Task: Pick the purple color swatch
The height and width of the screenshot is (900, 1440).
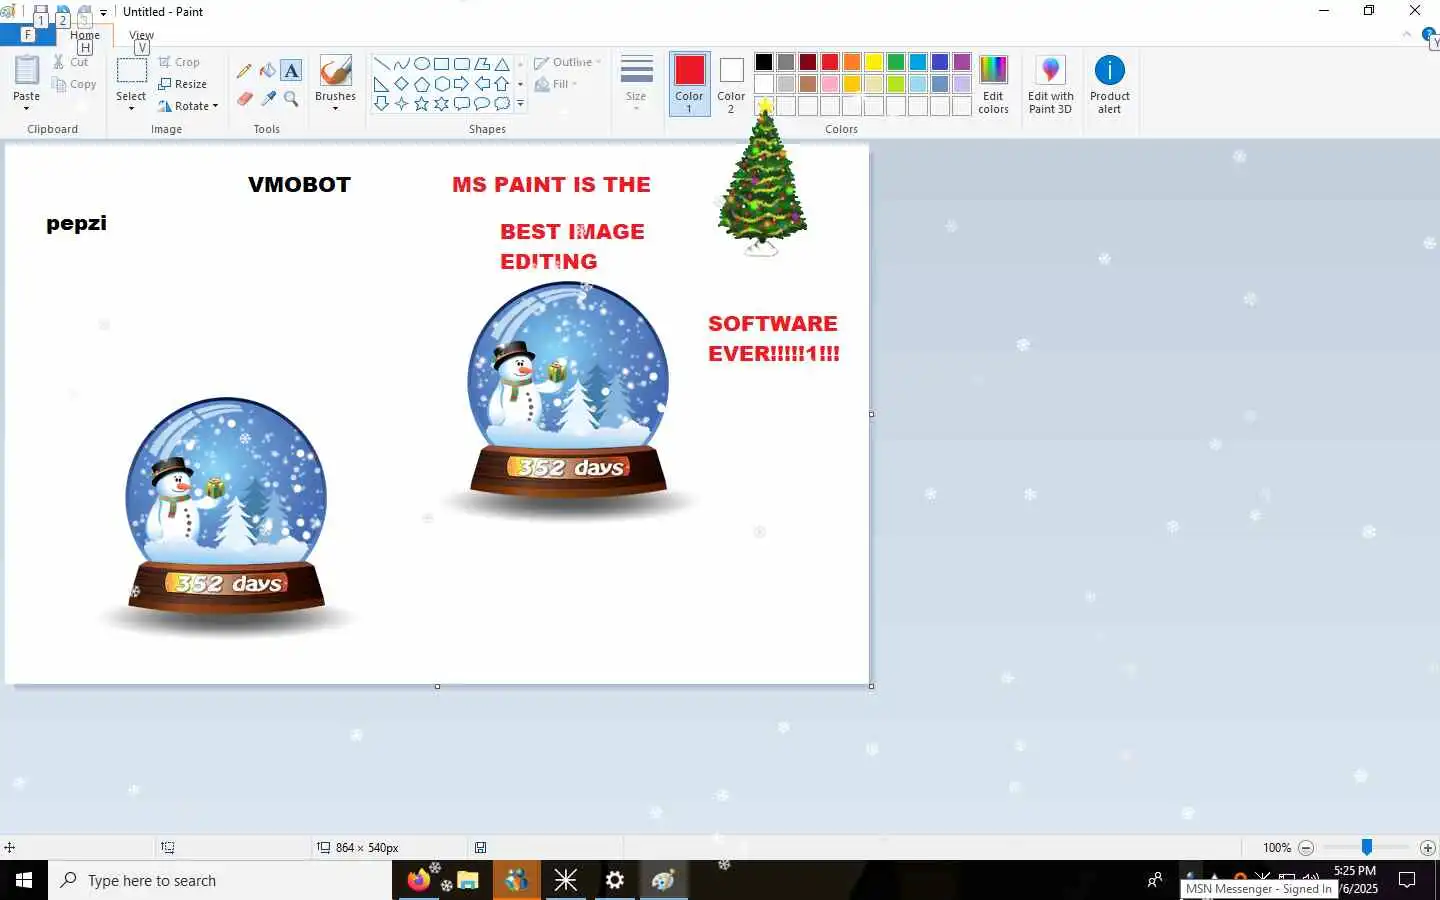Action: [x=962, y=62]
